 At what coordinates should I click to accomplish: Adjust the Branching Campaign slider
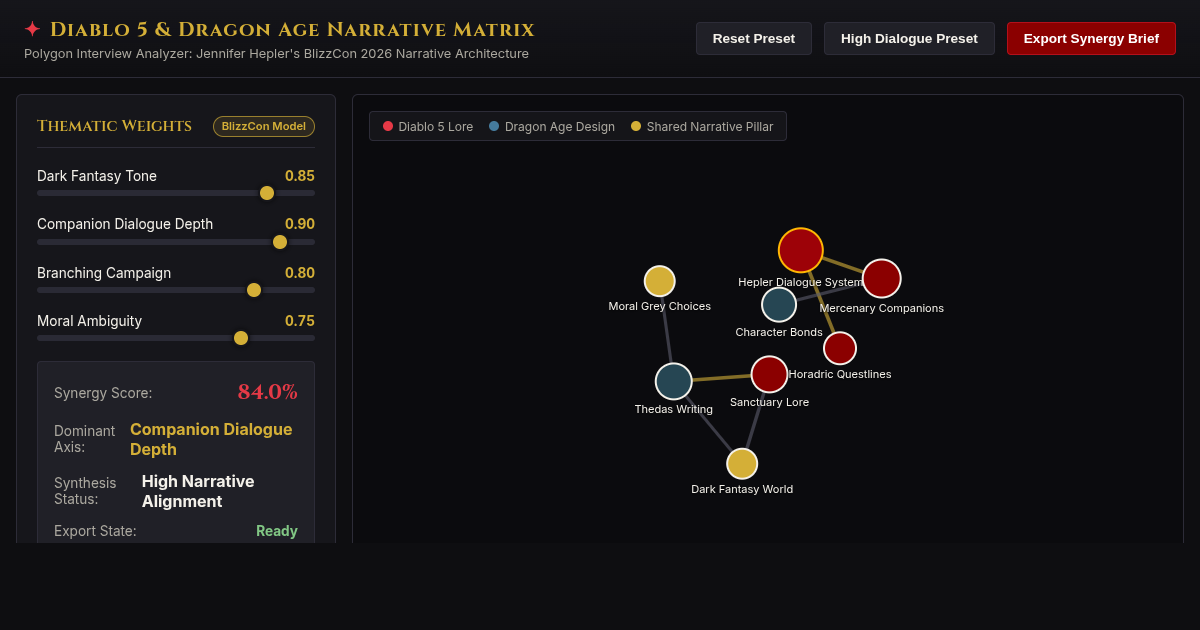(x=176, y=290)
